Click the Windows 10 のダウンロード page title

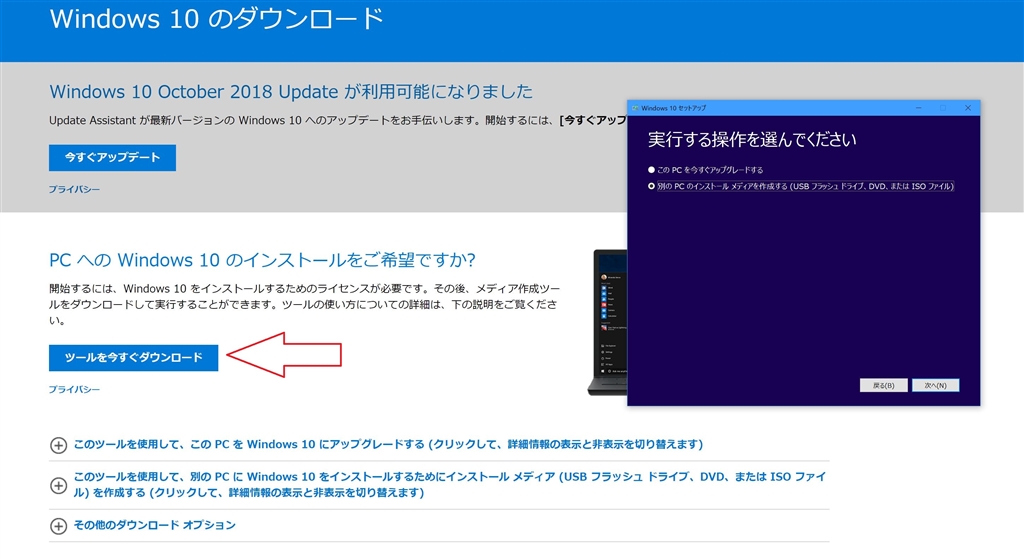tap(217, 19)
